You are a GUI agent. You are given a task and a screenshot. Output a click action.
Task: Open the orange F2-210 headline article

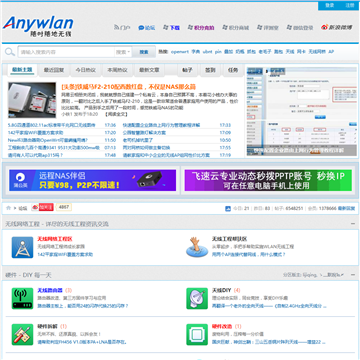(128, 87)
